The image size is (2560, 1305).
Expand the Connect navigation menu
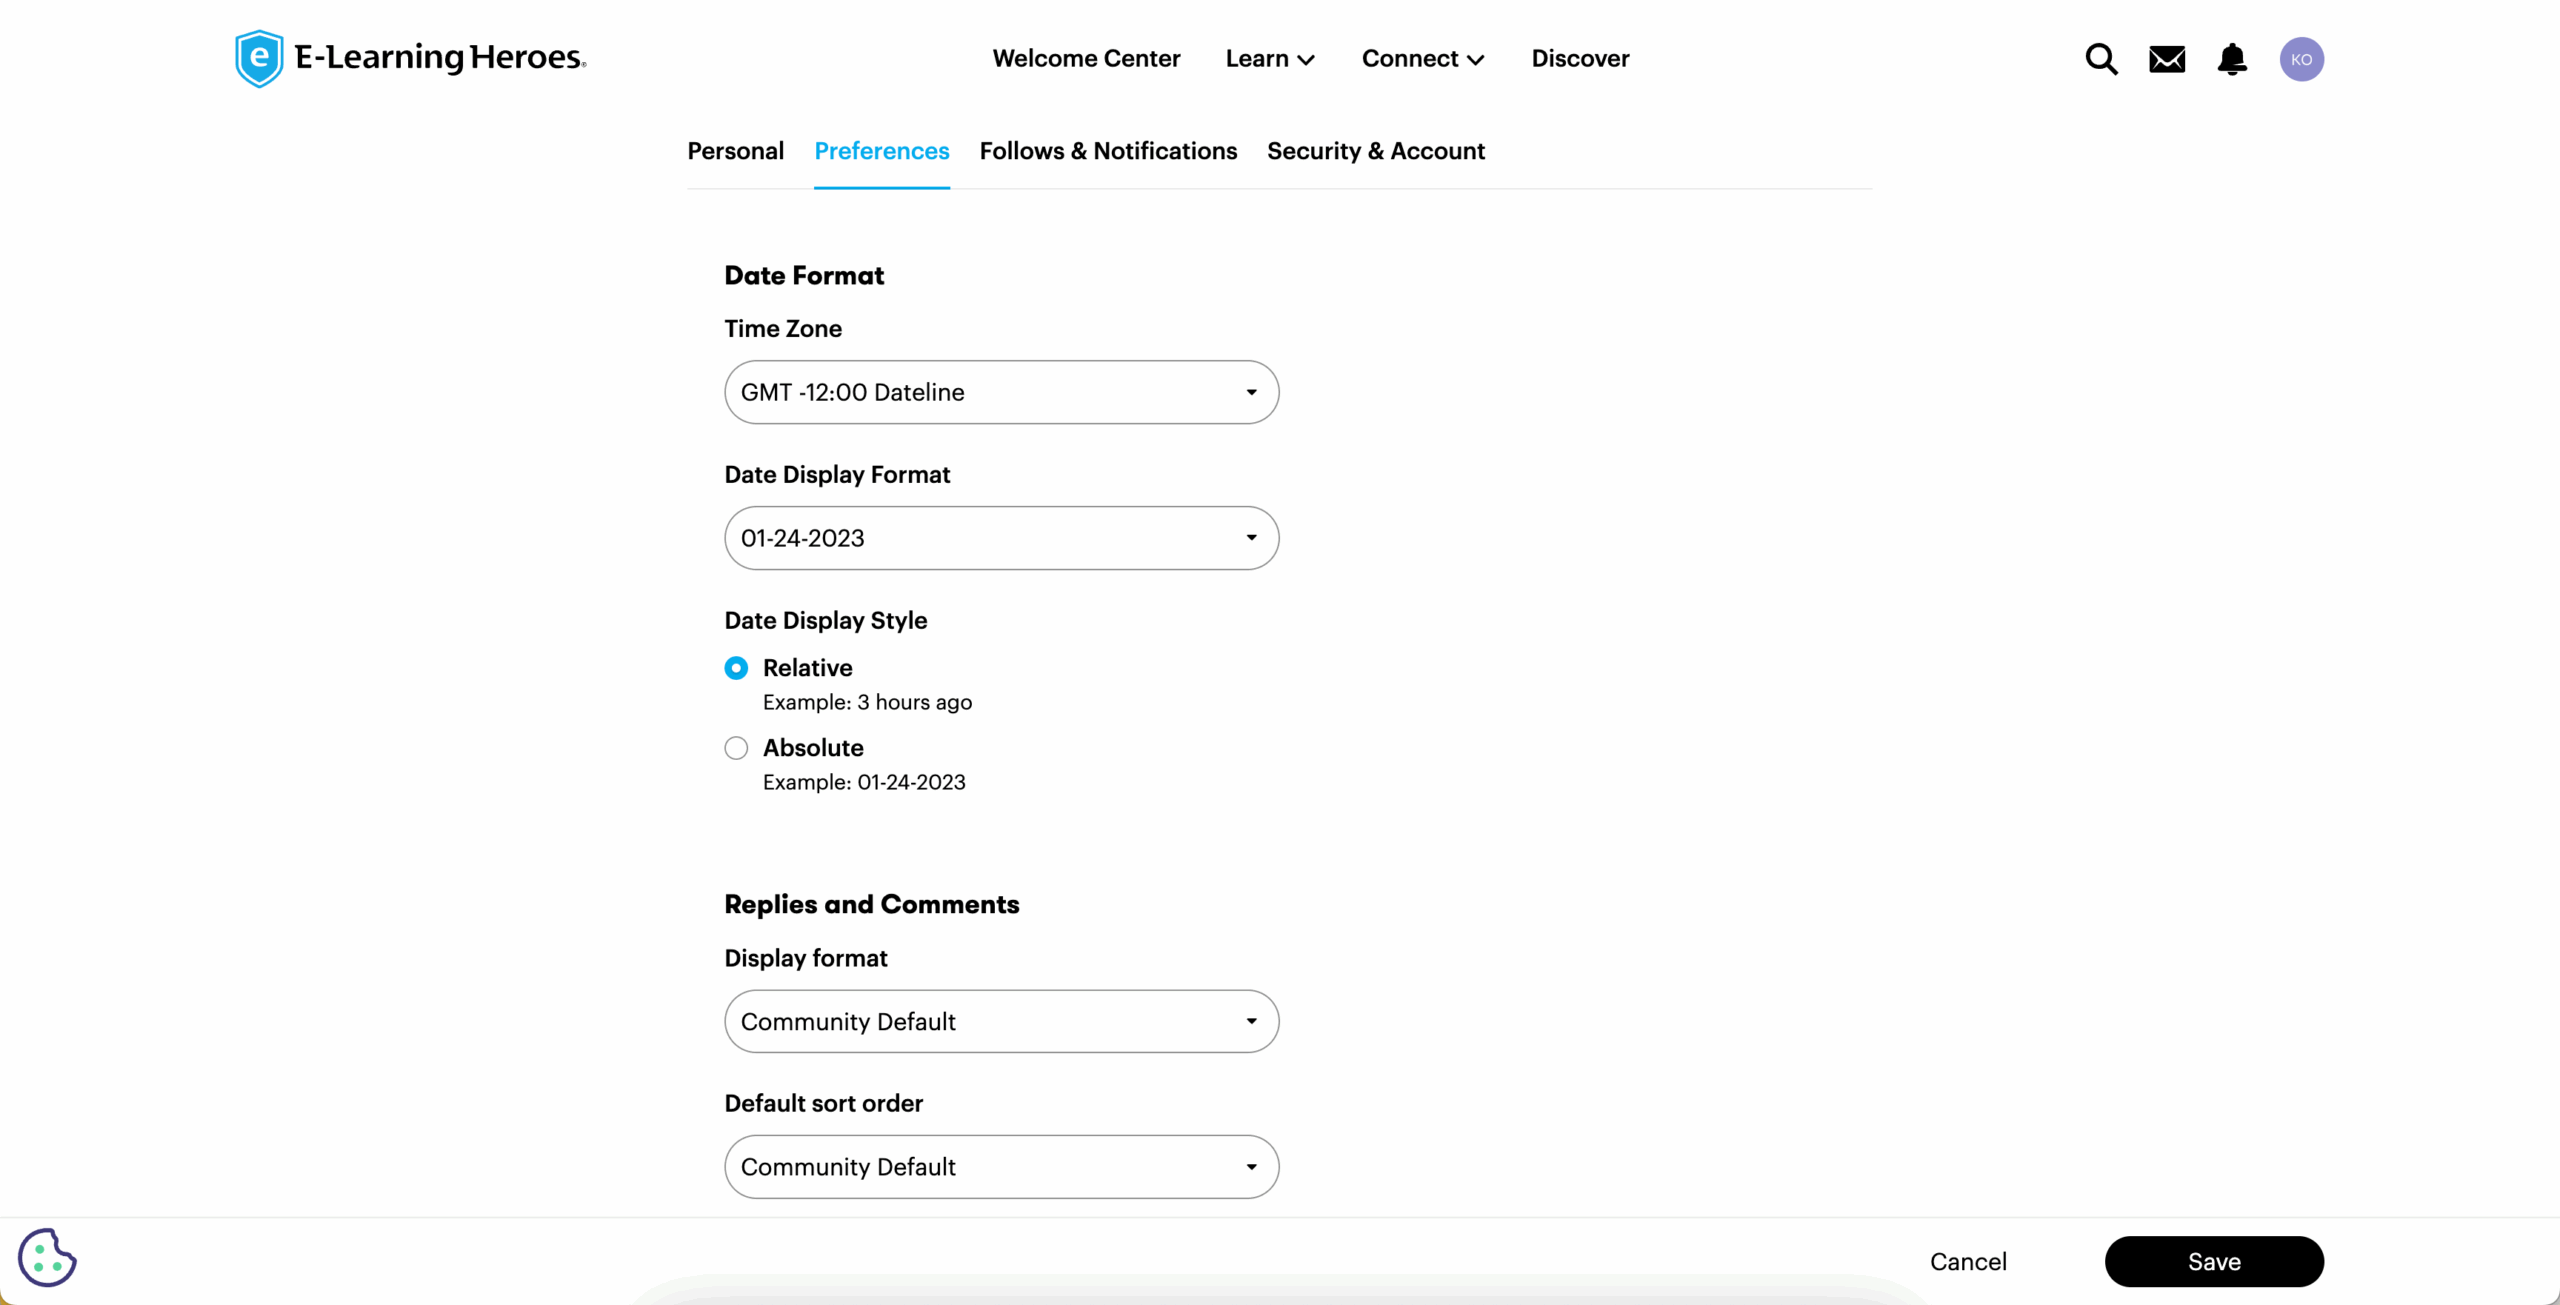[x=1422, y=59]
